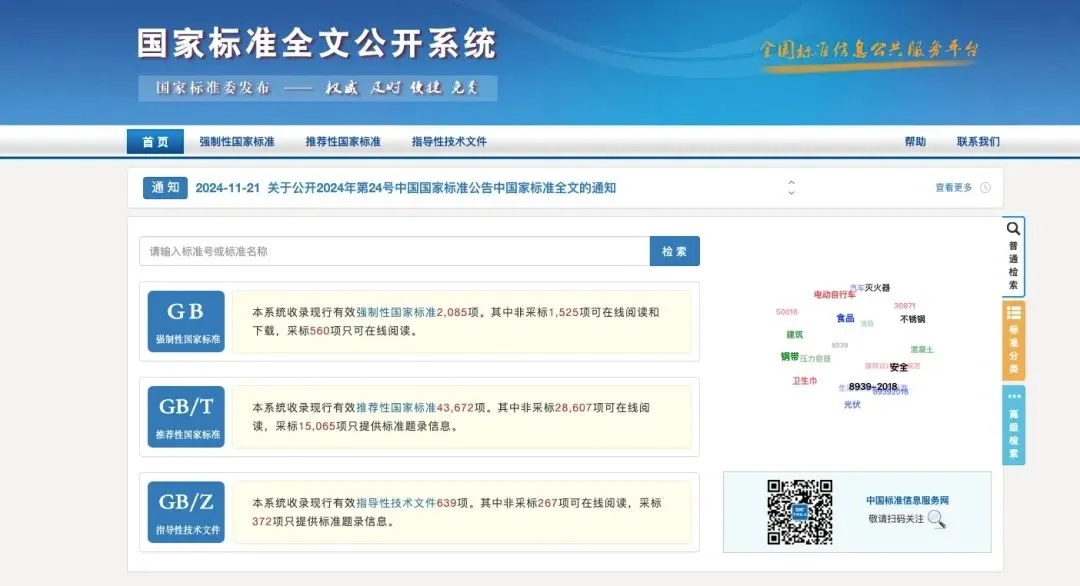Viewport: 1080px width, 586px height.
Task: Go to the 首页 tab
Action: pos(155,142)
